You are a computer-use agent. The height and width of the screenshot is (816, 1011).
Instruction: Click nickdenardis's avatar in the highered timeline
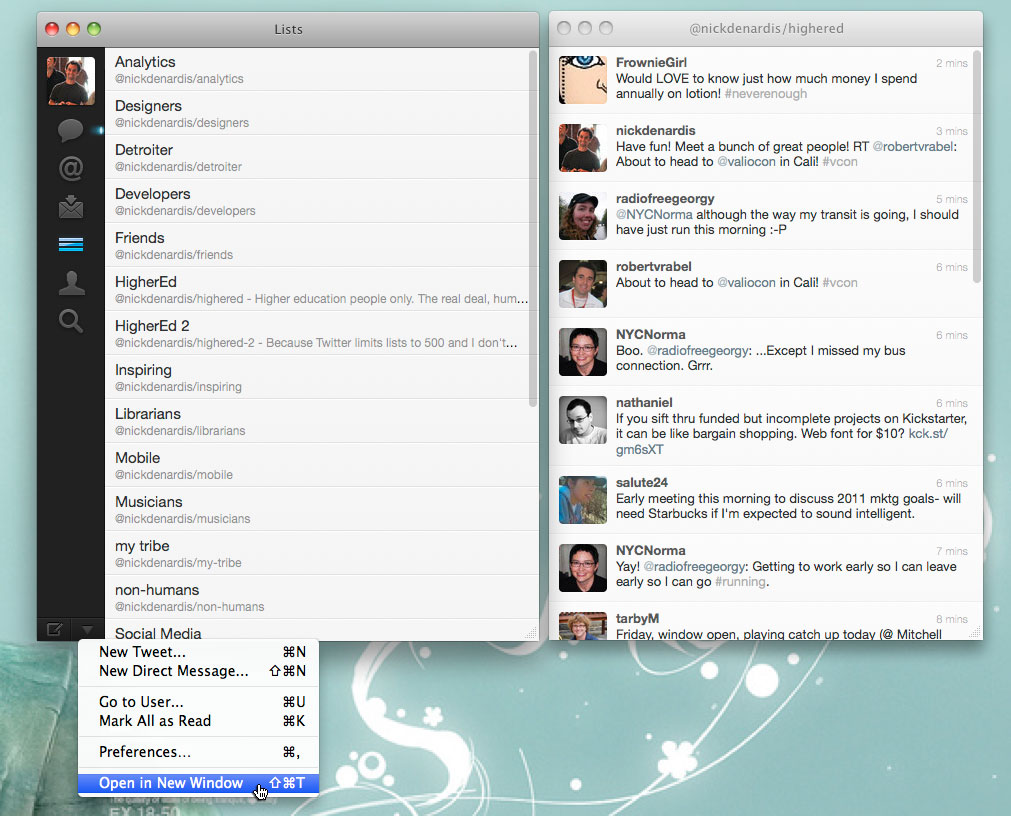[583, 148]
